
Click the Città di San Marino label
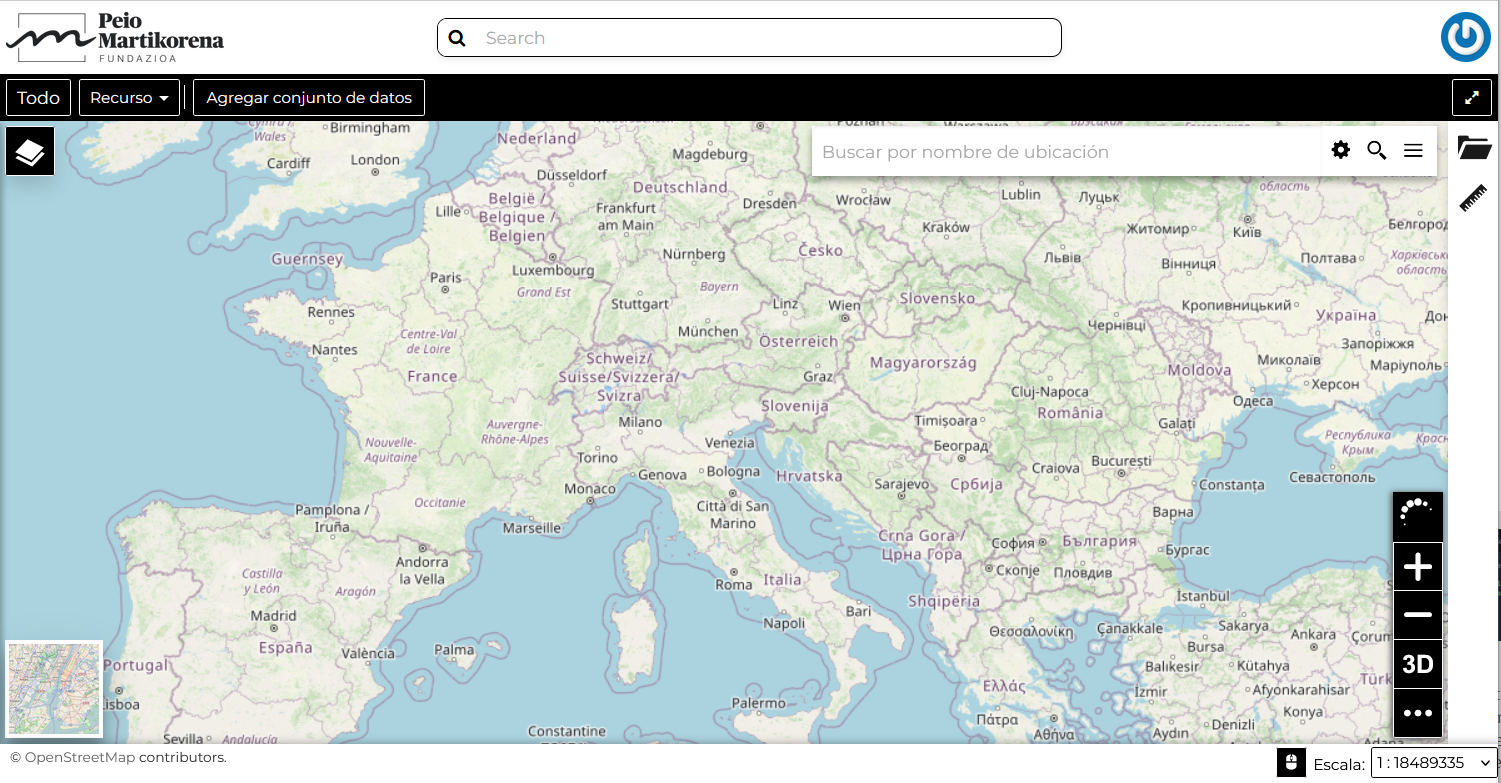pyautogui.click(x=733, y=514)
